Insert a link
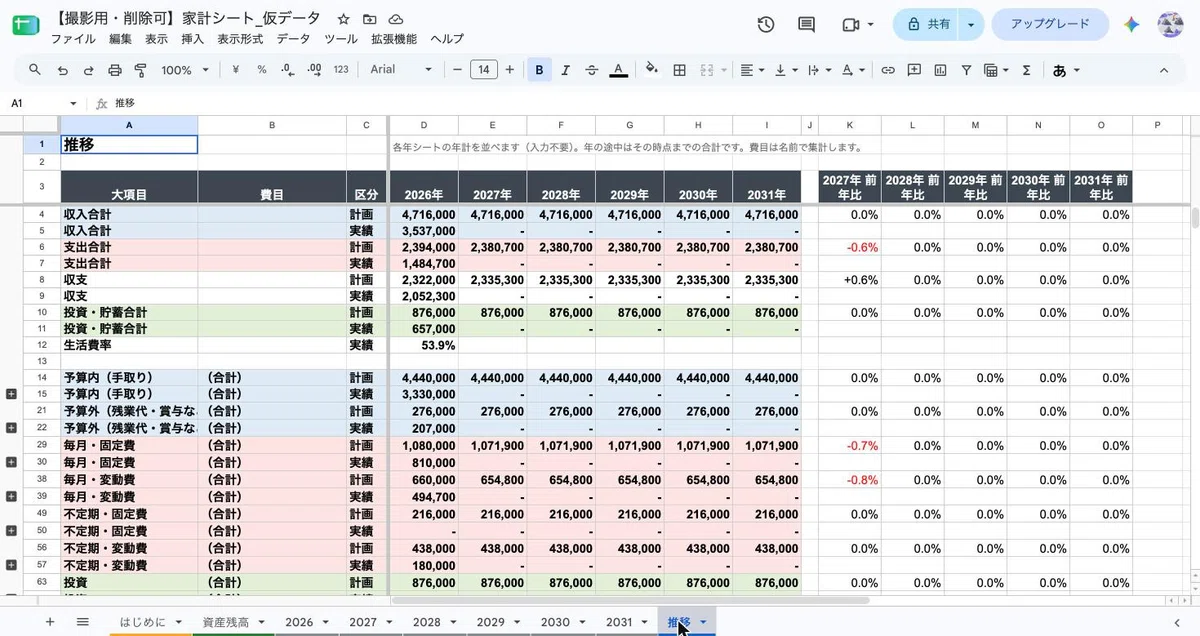 click(x=887, y=70)
